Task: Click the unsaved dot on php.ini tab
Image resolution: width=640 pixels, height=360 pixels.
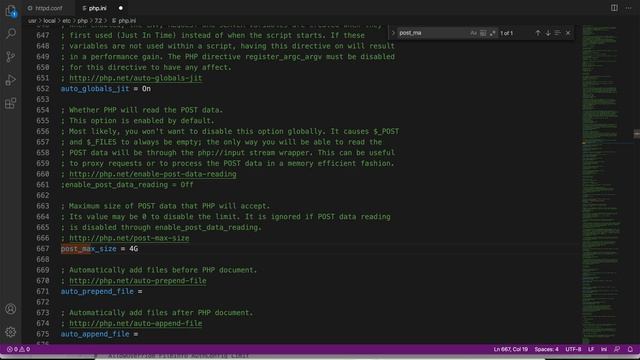Action: tap(120, 8)
